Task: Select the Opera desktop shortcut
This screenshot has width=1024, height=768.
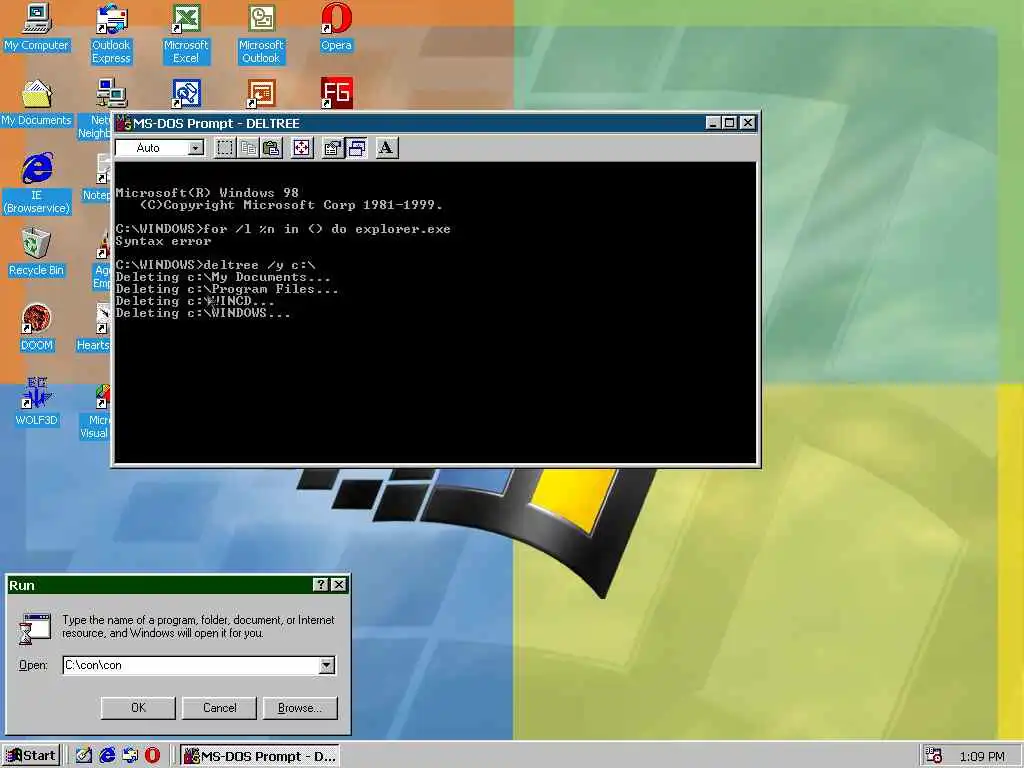Action: (x=336, y=28)
